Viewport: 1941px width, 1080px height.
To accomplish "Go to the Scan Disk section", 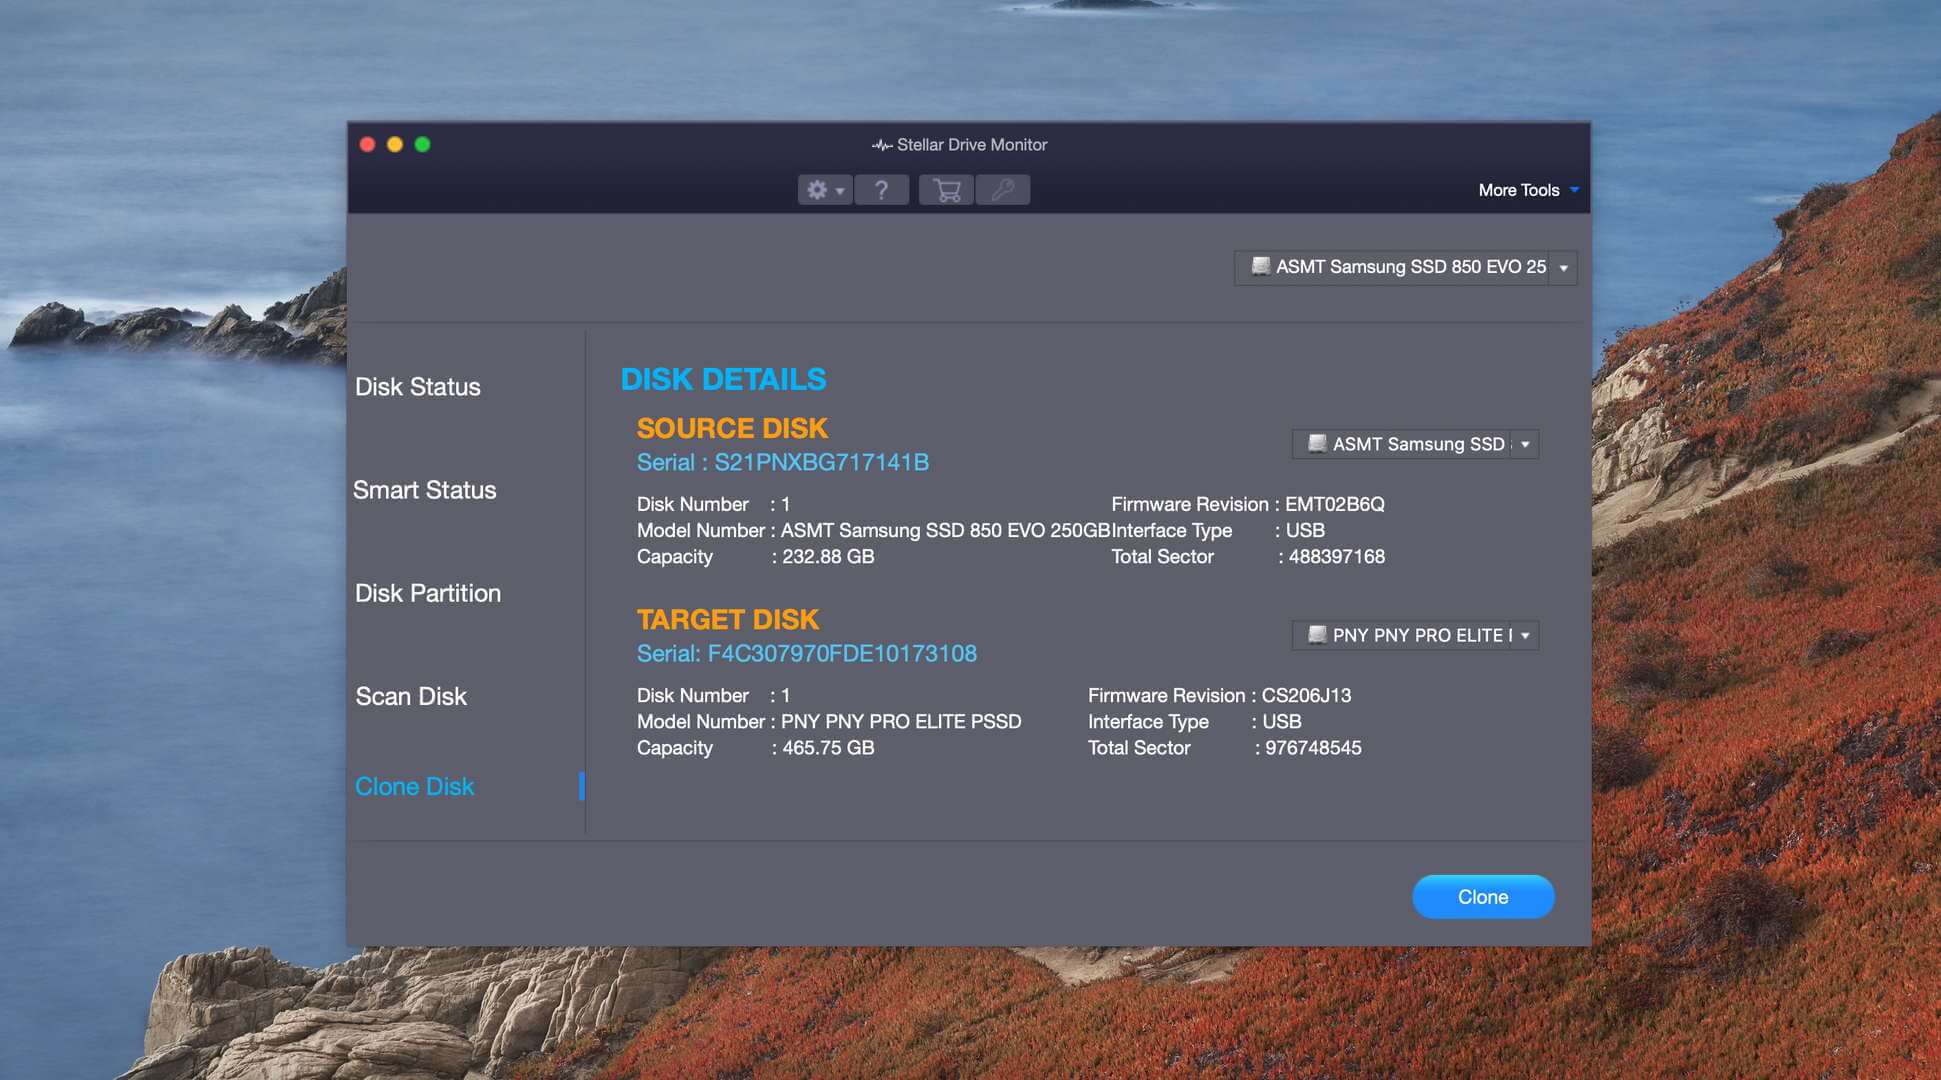I will (x=411, y=696).
